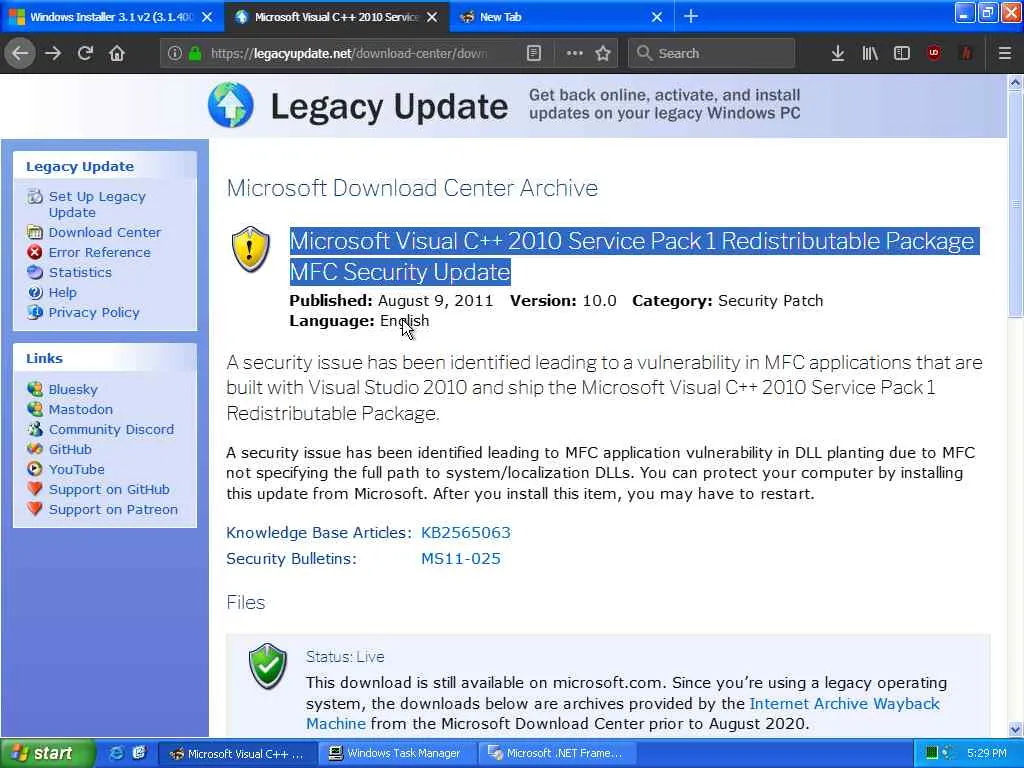Viewport: 1024px width, 768px height.
Task: Open Support on GitHub link
Action: [109, 490]
